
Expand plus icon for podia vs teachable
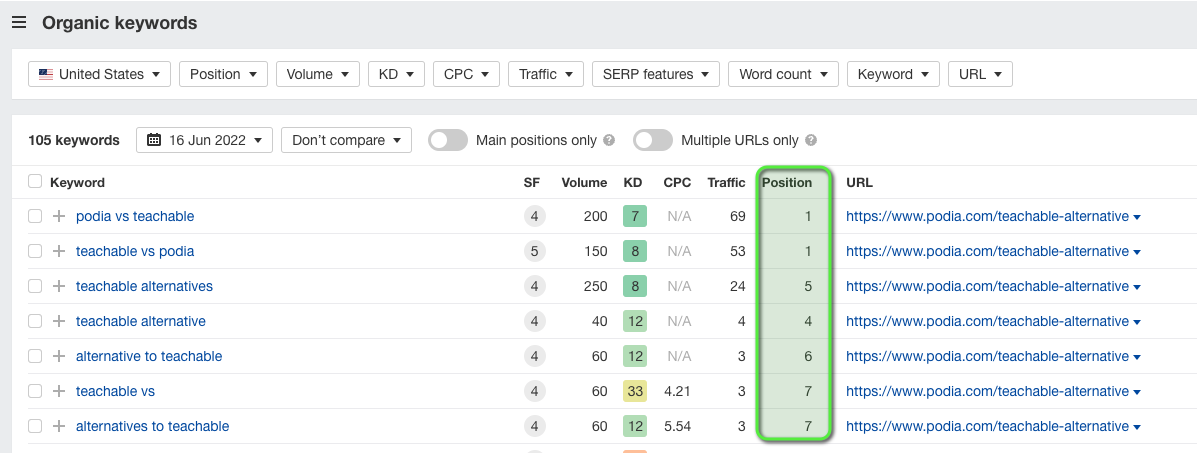[59, 216]
